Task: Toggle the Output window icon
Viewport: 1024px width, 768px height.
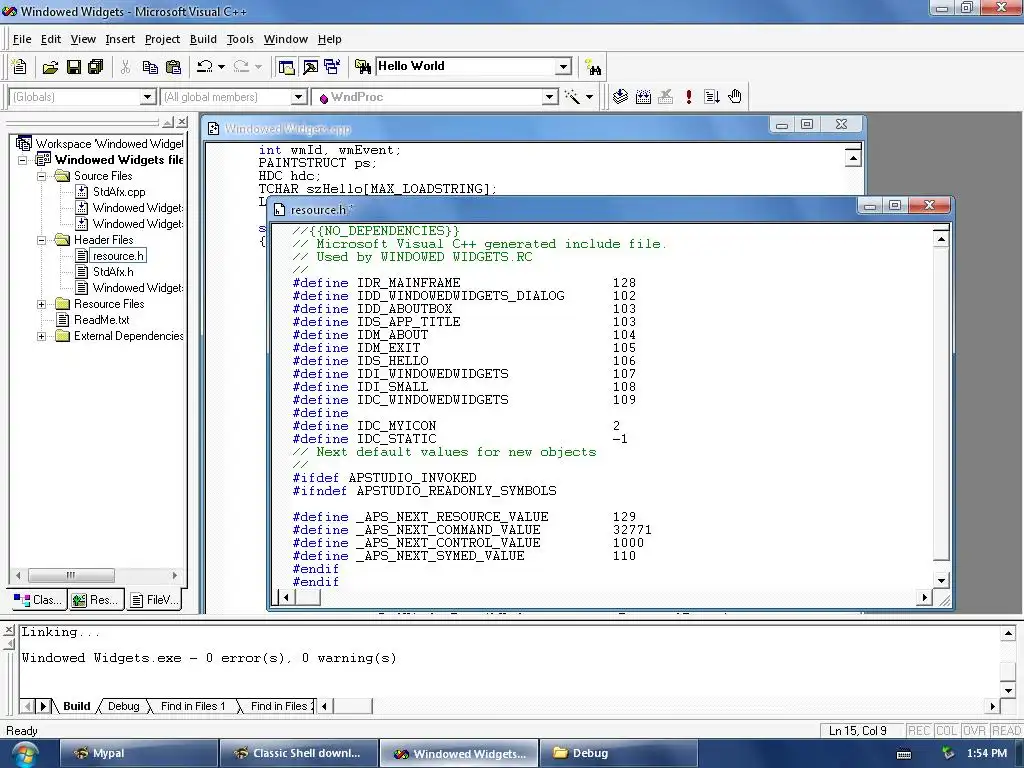Action: pos(310,67)
